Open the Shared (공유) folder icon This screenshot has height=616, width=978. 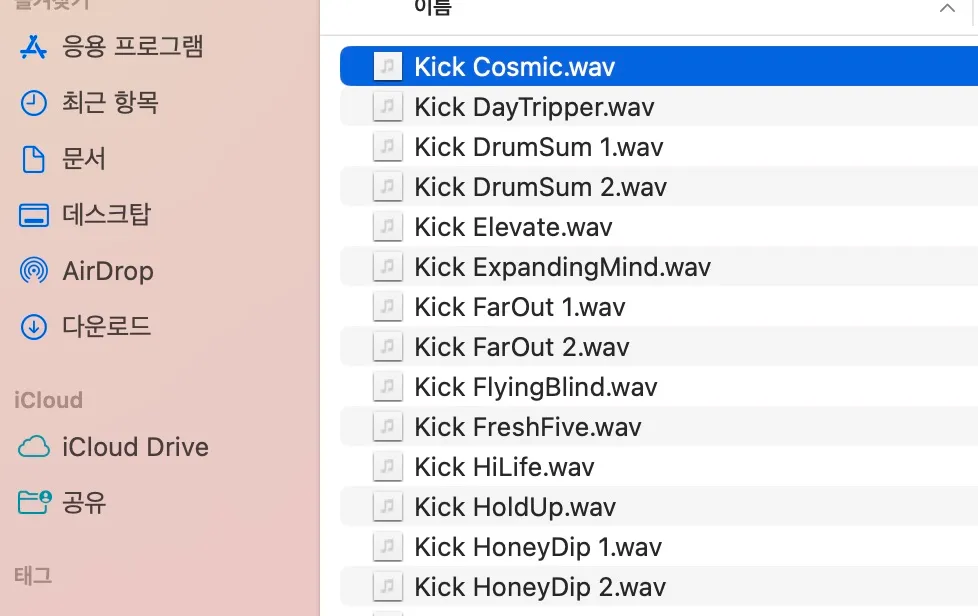(x=34, y=502)
